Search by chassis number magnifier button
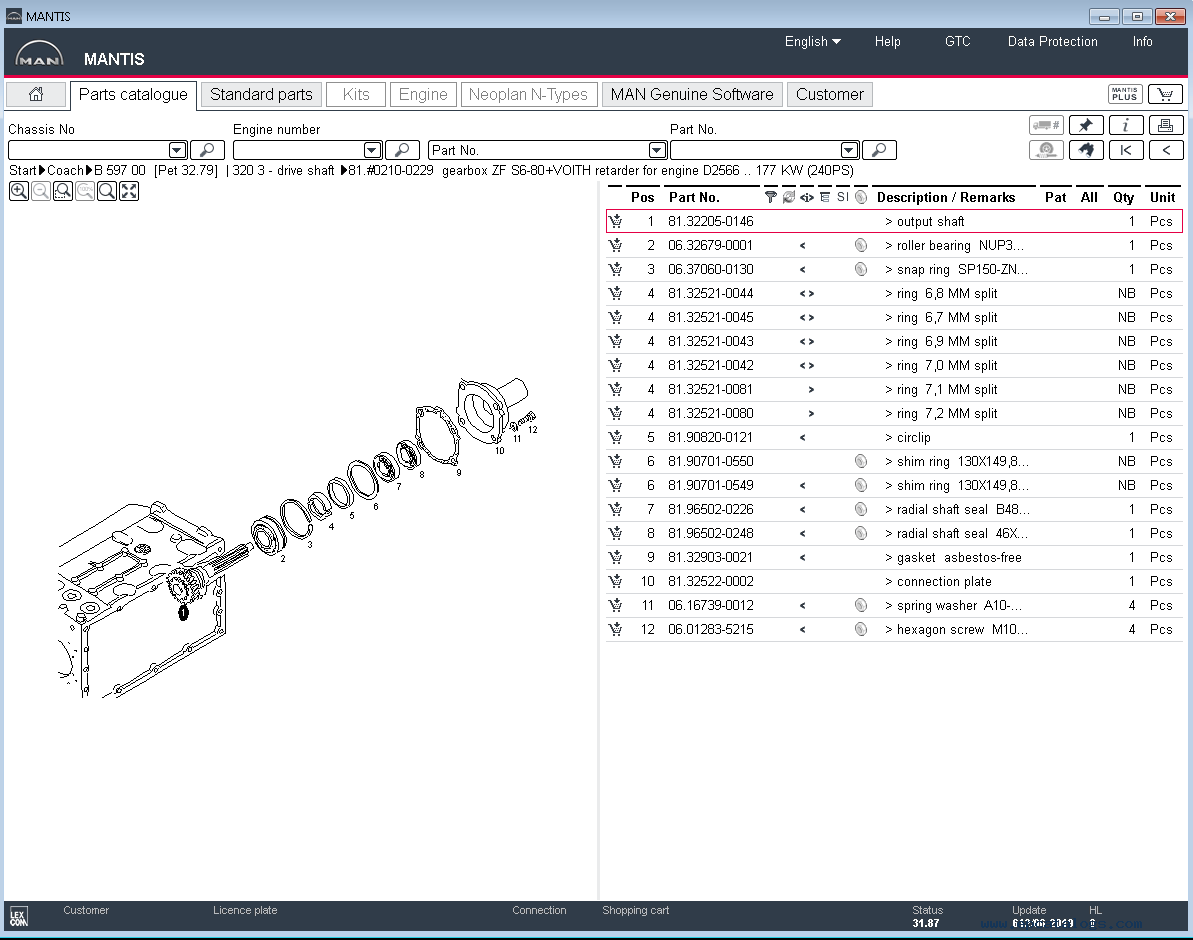 pyautogui.click(x=207, y=150)
